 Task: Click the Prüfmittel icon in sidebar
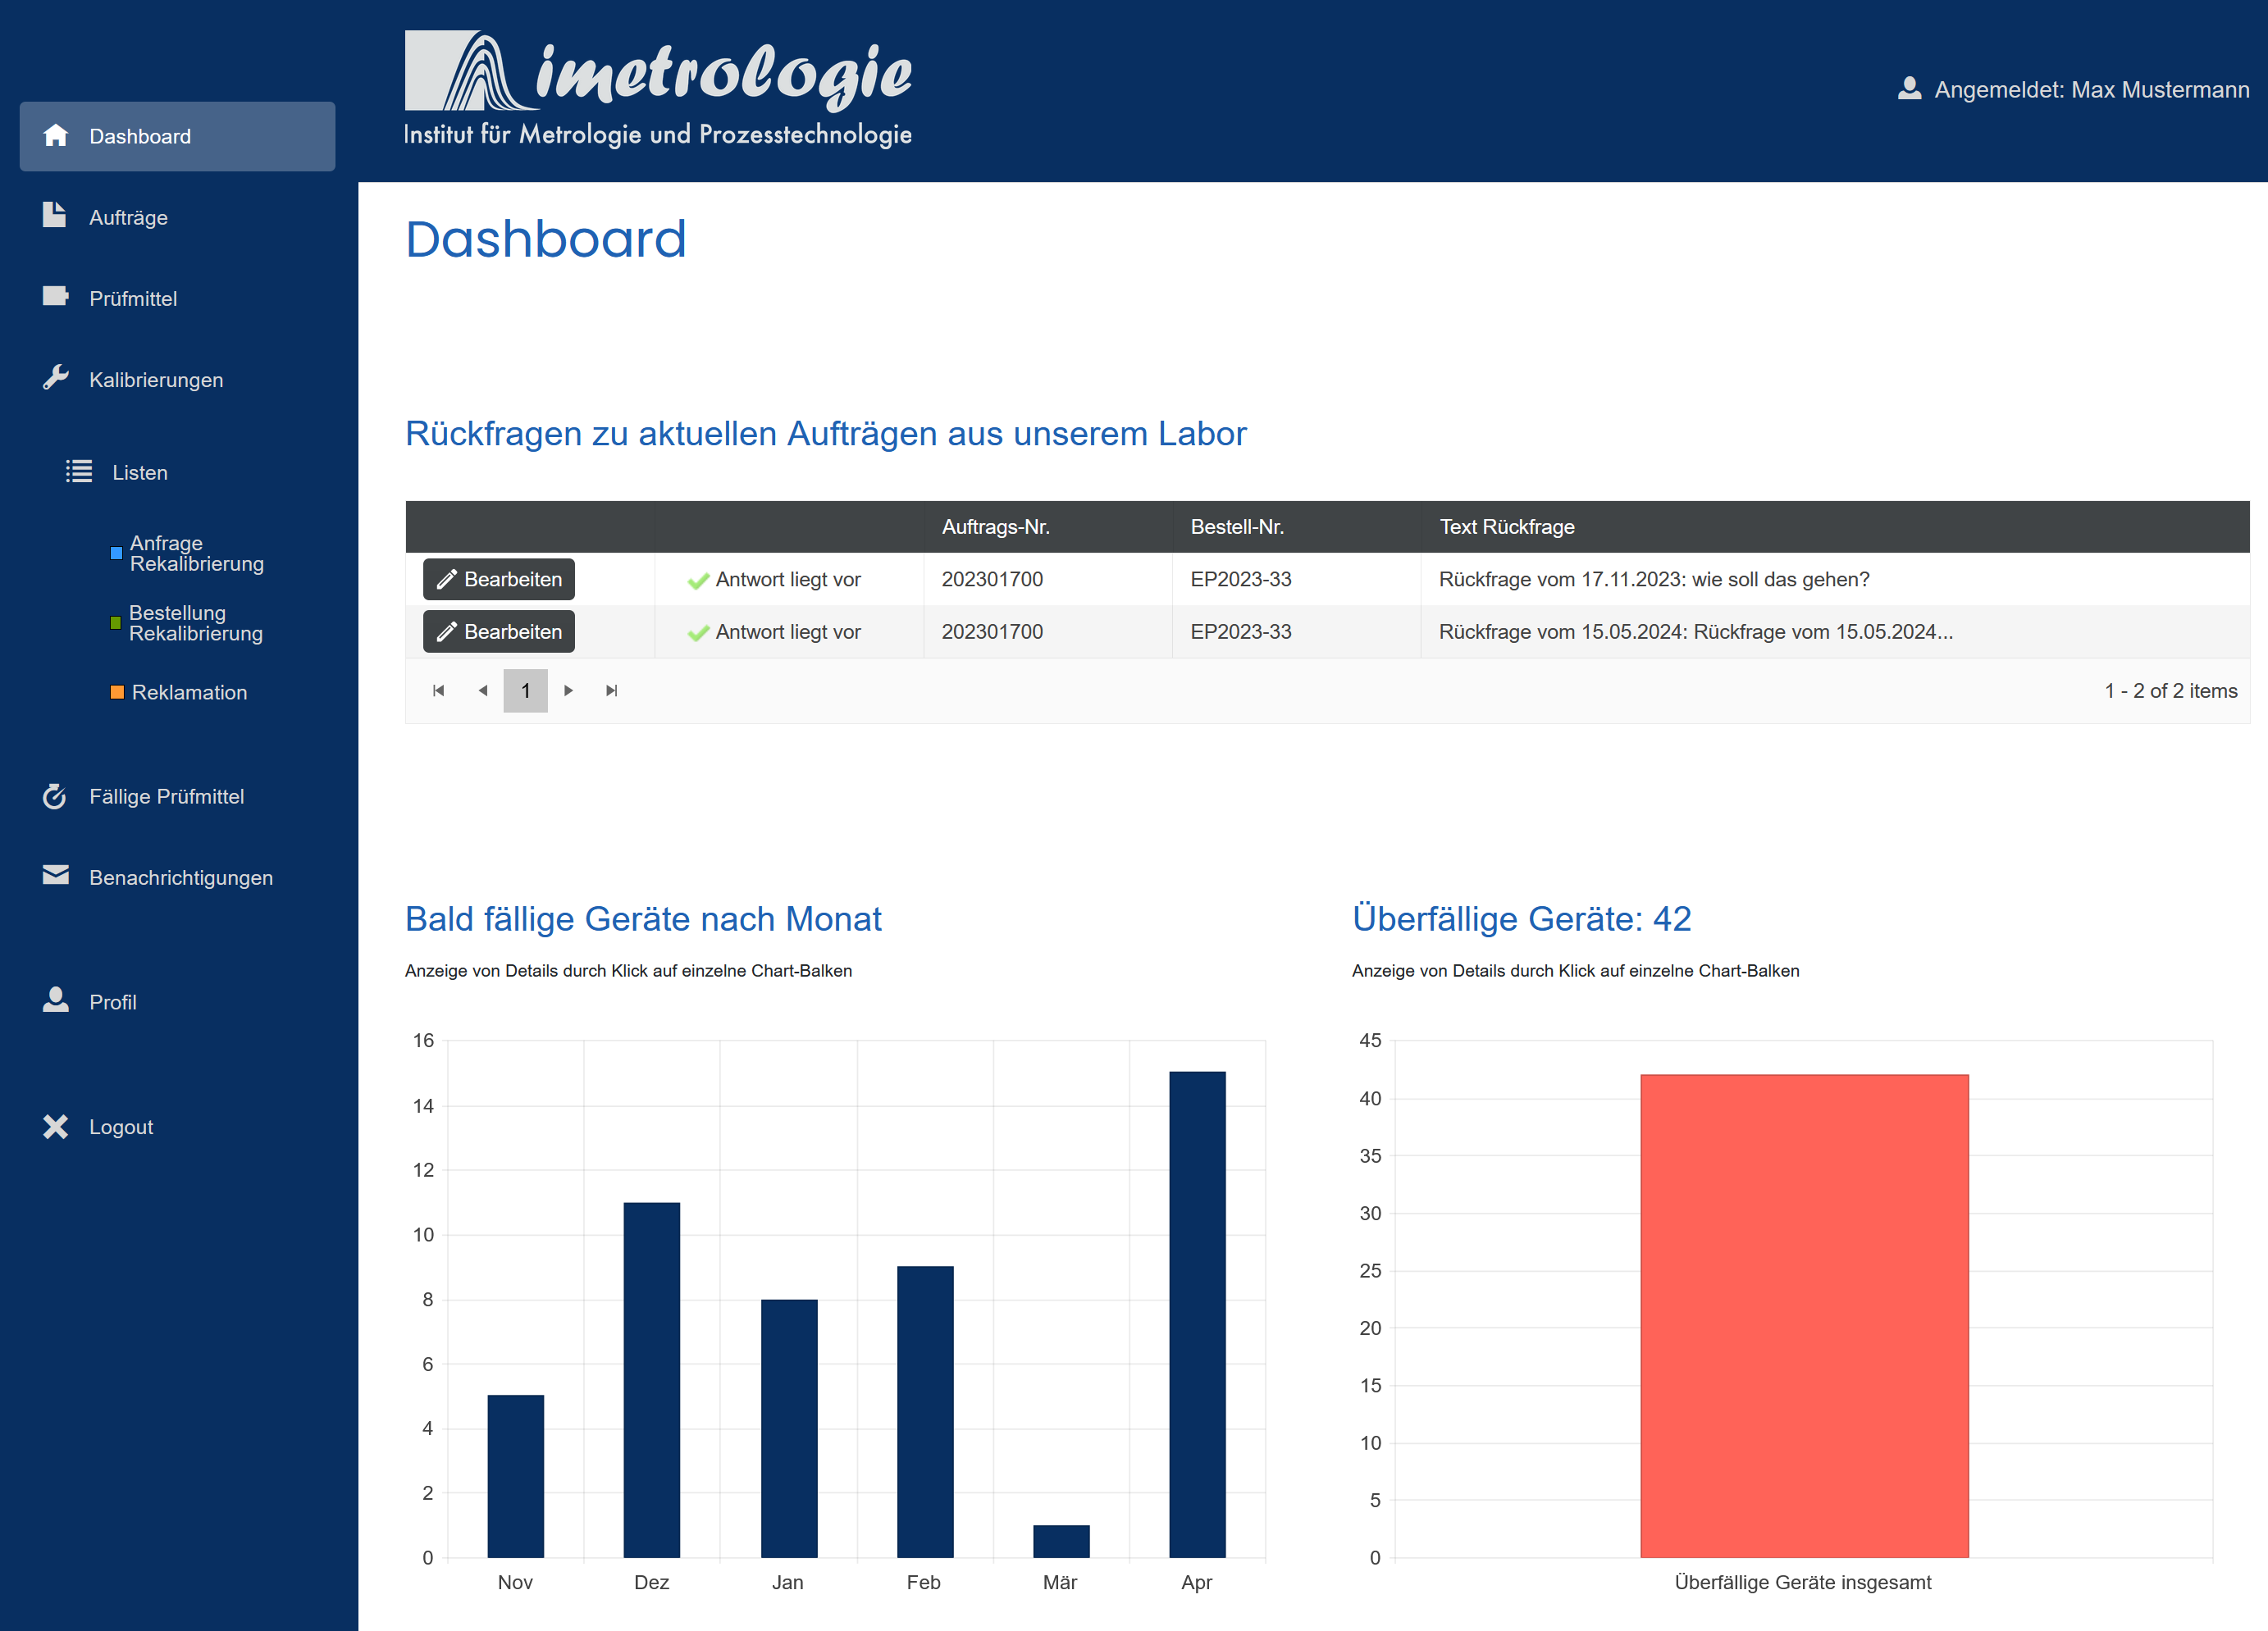[56, 296]
